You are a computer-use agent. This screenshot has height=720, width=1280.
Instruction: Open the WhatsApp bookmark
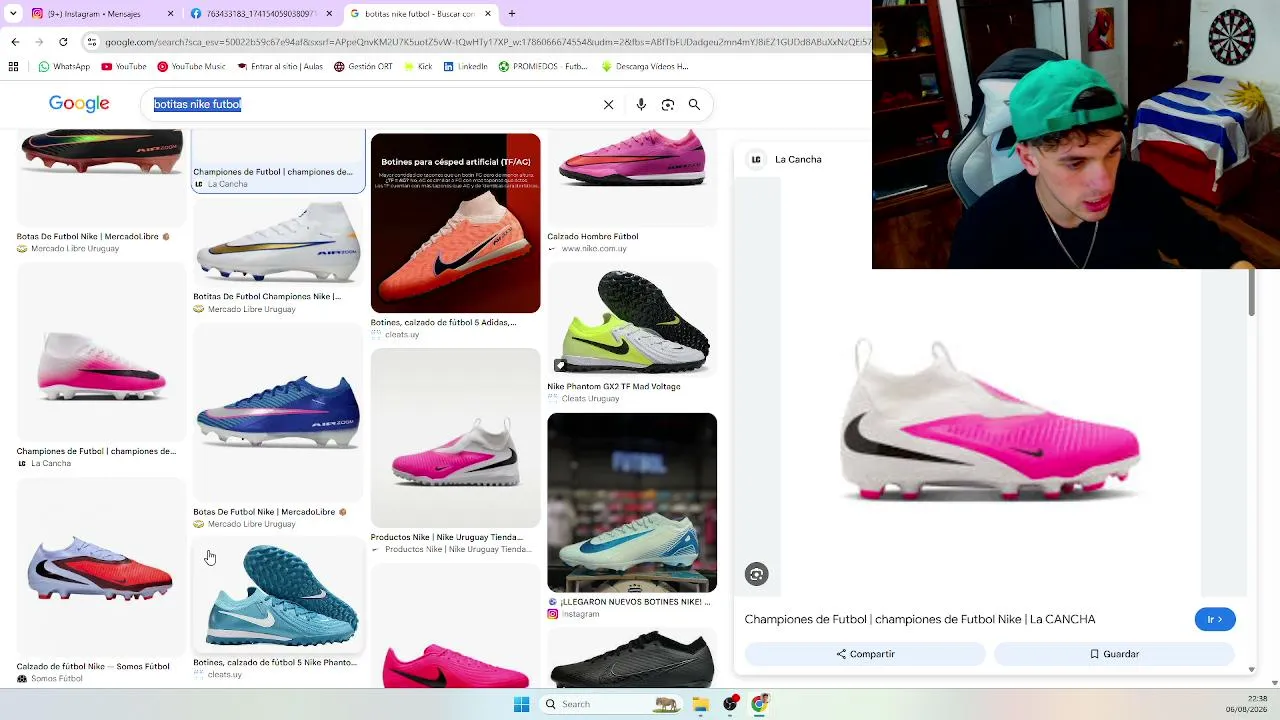(x=64, y=67)
